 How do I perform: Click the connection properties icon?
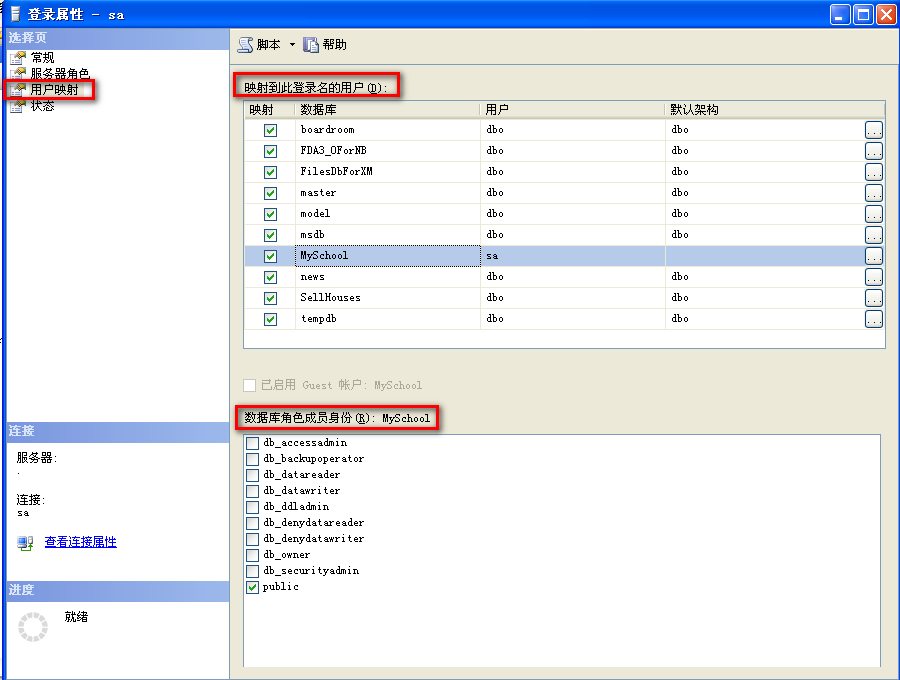25,543
